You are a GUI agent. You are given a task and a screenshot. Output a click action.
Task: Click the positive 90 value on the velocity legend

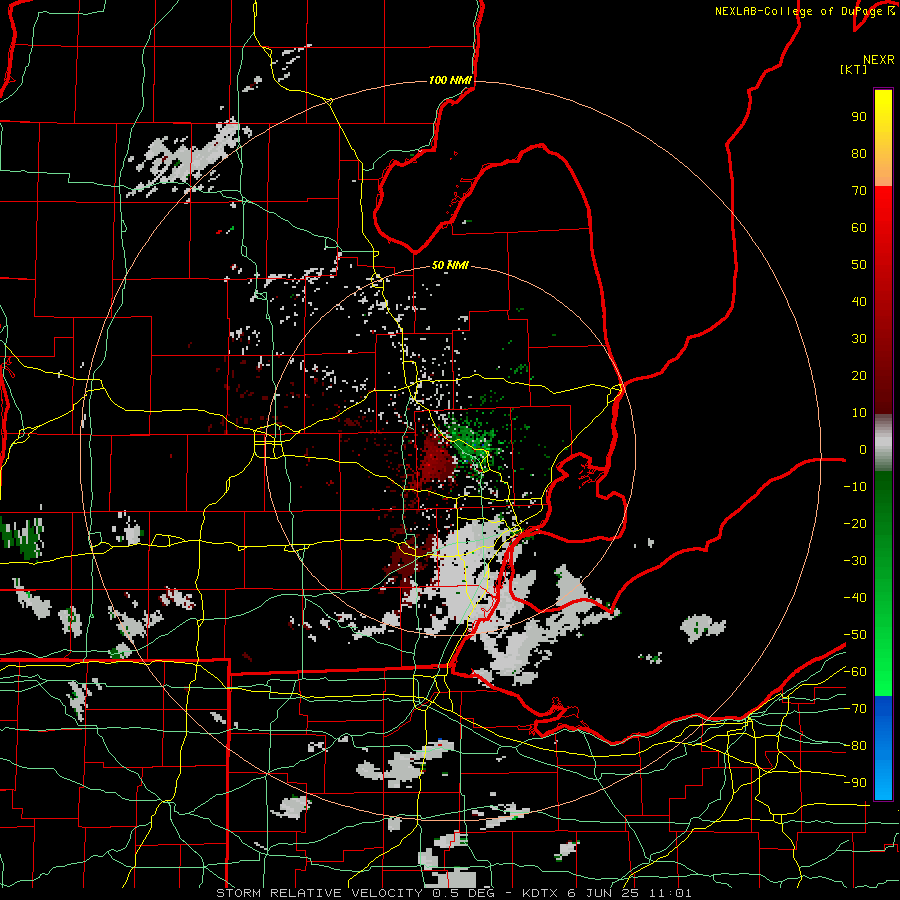tap(859, 117)
